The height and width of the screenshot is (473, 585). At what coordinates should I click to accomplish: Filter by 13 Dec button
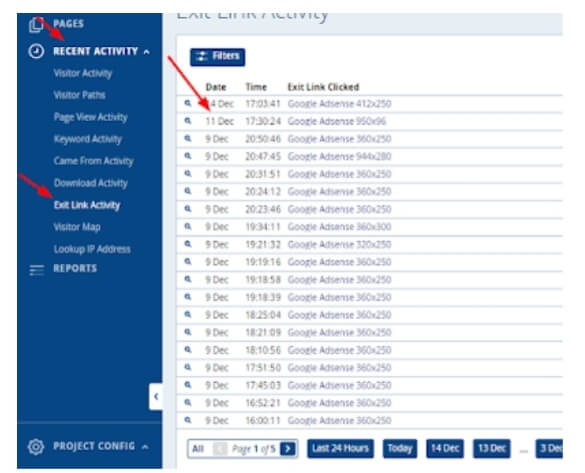[x=492, y=448]
